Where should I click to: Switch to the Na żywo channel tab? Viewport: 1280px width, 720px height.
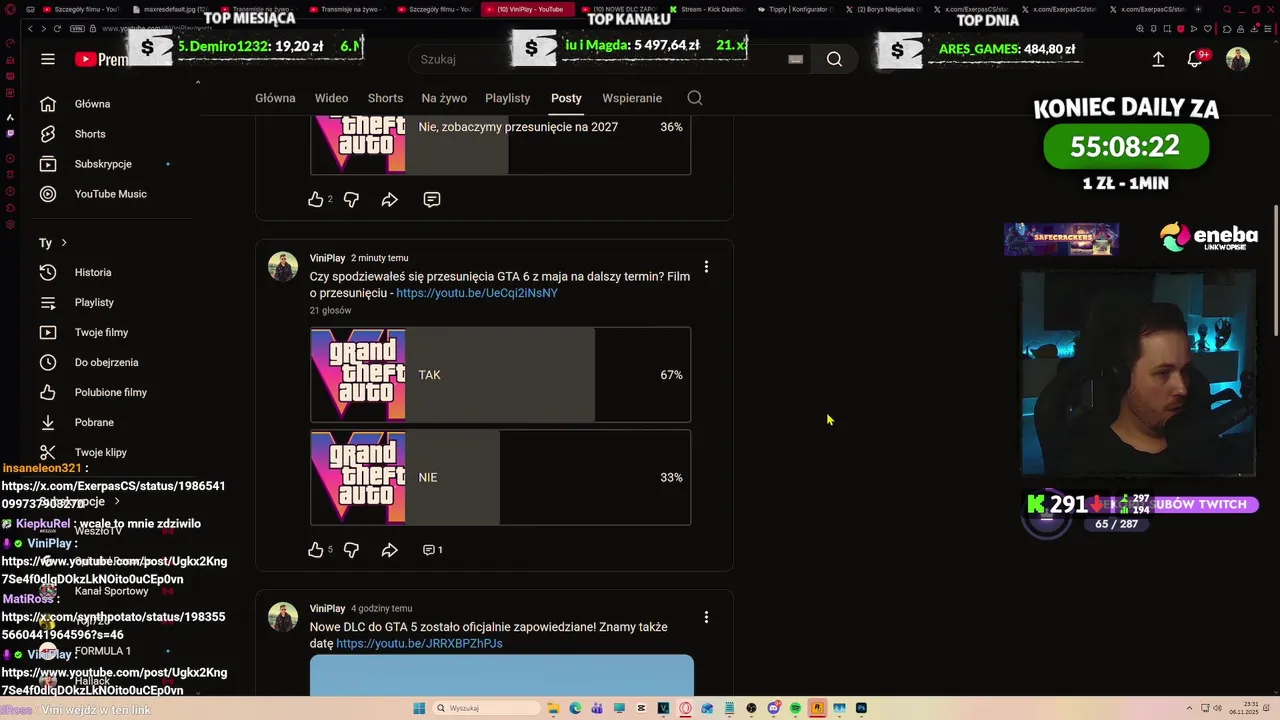tap(444, 98)
